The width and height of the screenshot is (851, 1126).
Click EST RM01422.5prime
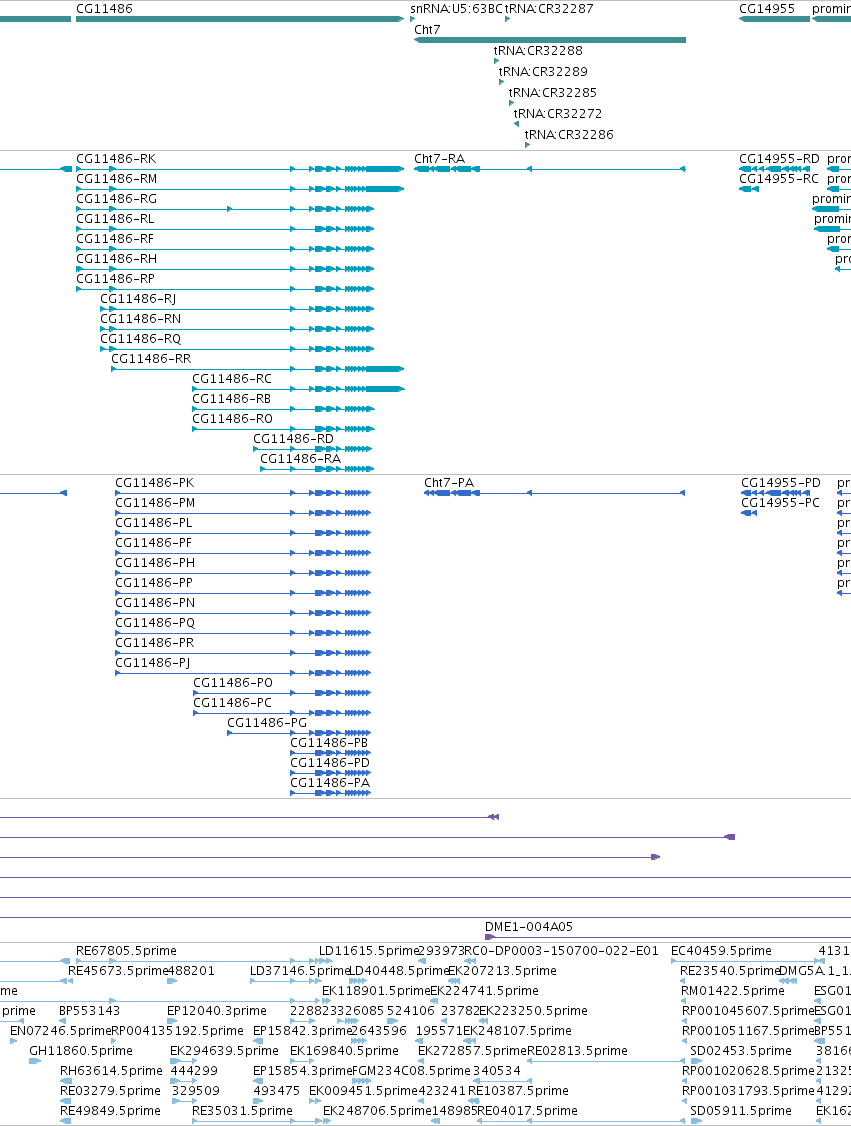[x=733, y=992]
